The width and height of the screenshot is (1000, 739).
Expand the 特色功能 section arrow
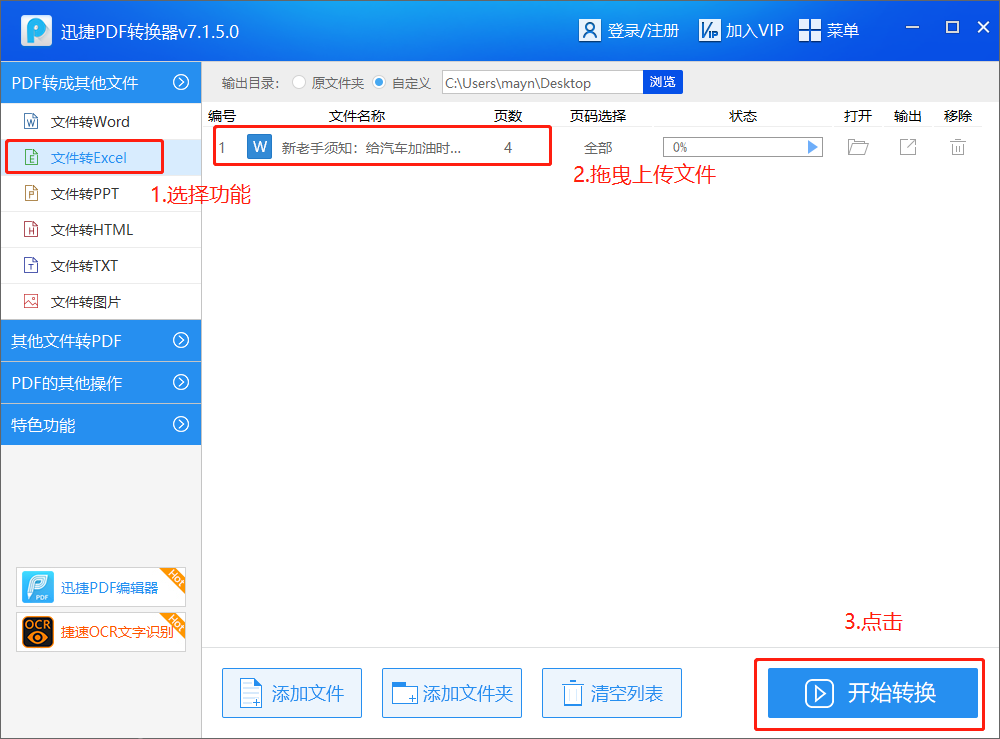(181, 425)
